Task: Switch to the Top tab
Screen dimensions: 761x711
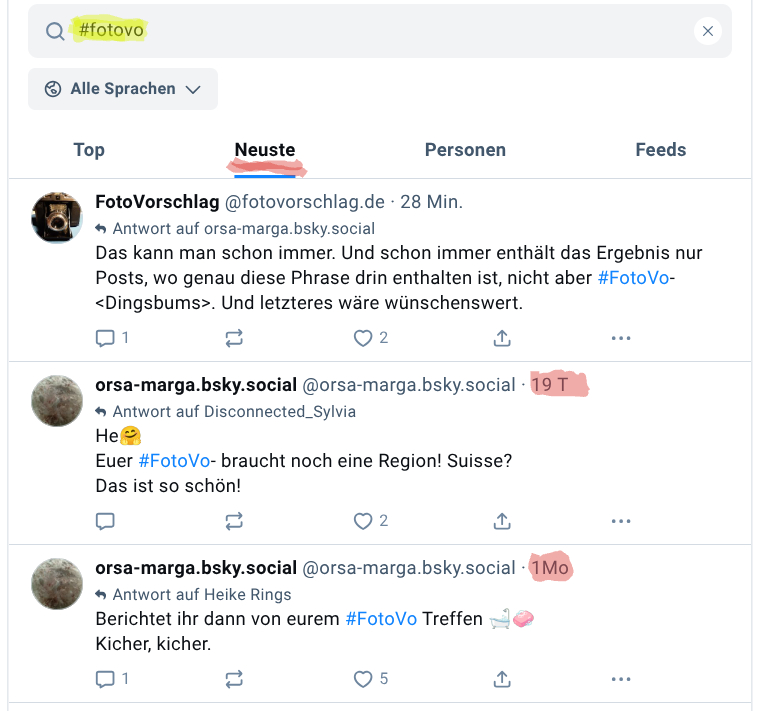Action: coord(89,150)
